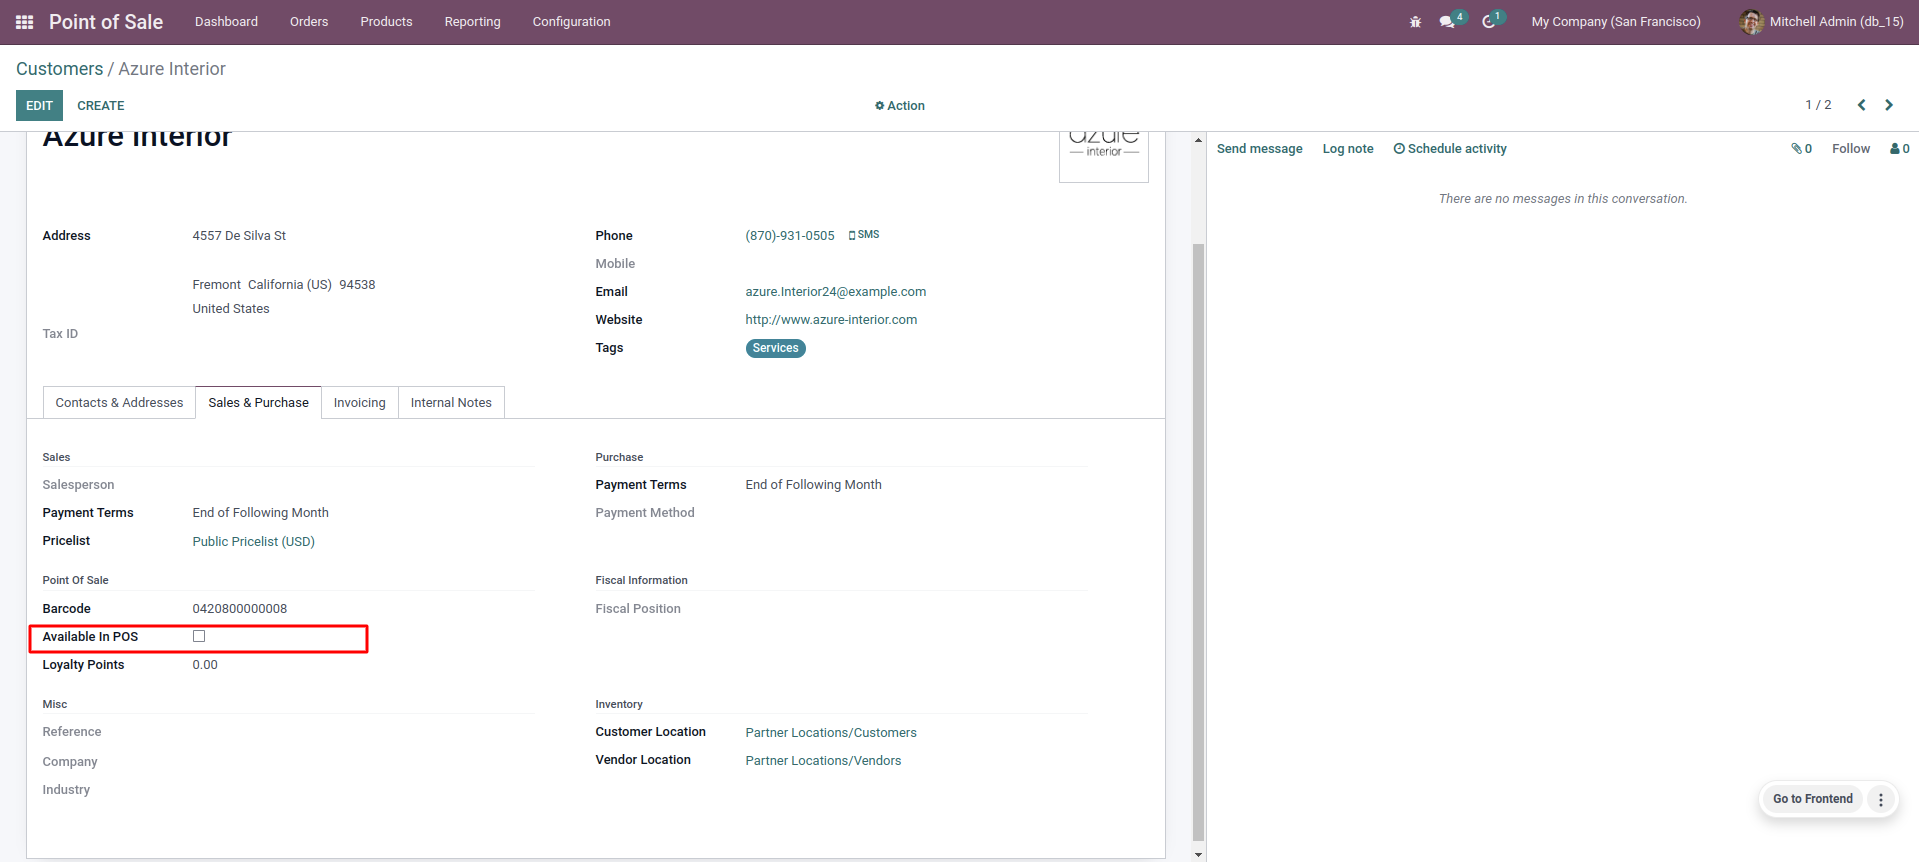Click the form scrollbar down arrow
1919x862 pixels.
pos(1198,854)
